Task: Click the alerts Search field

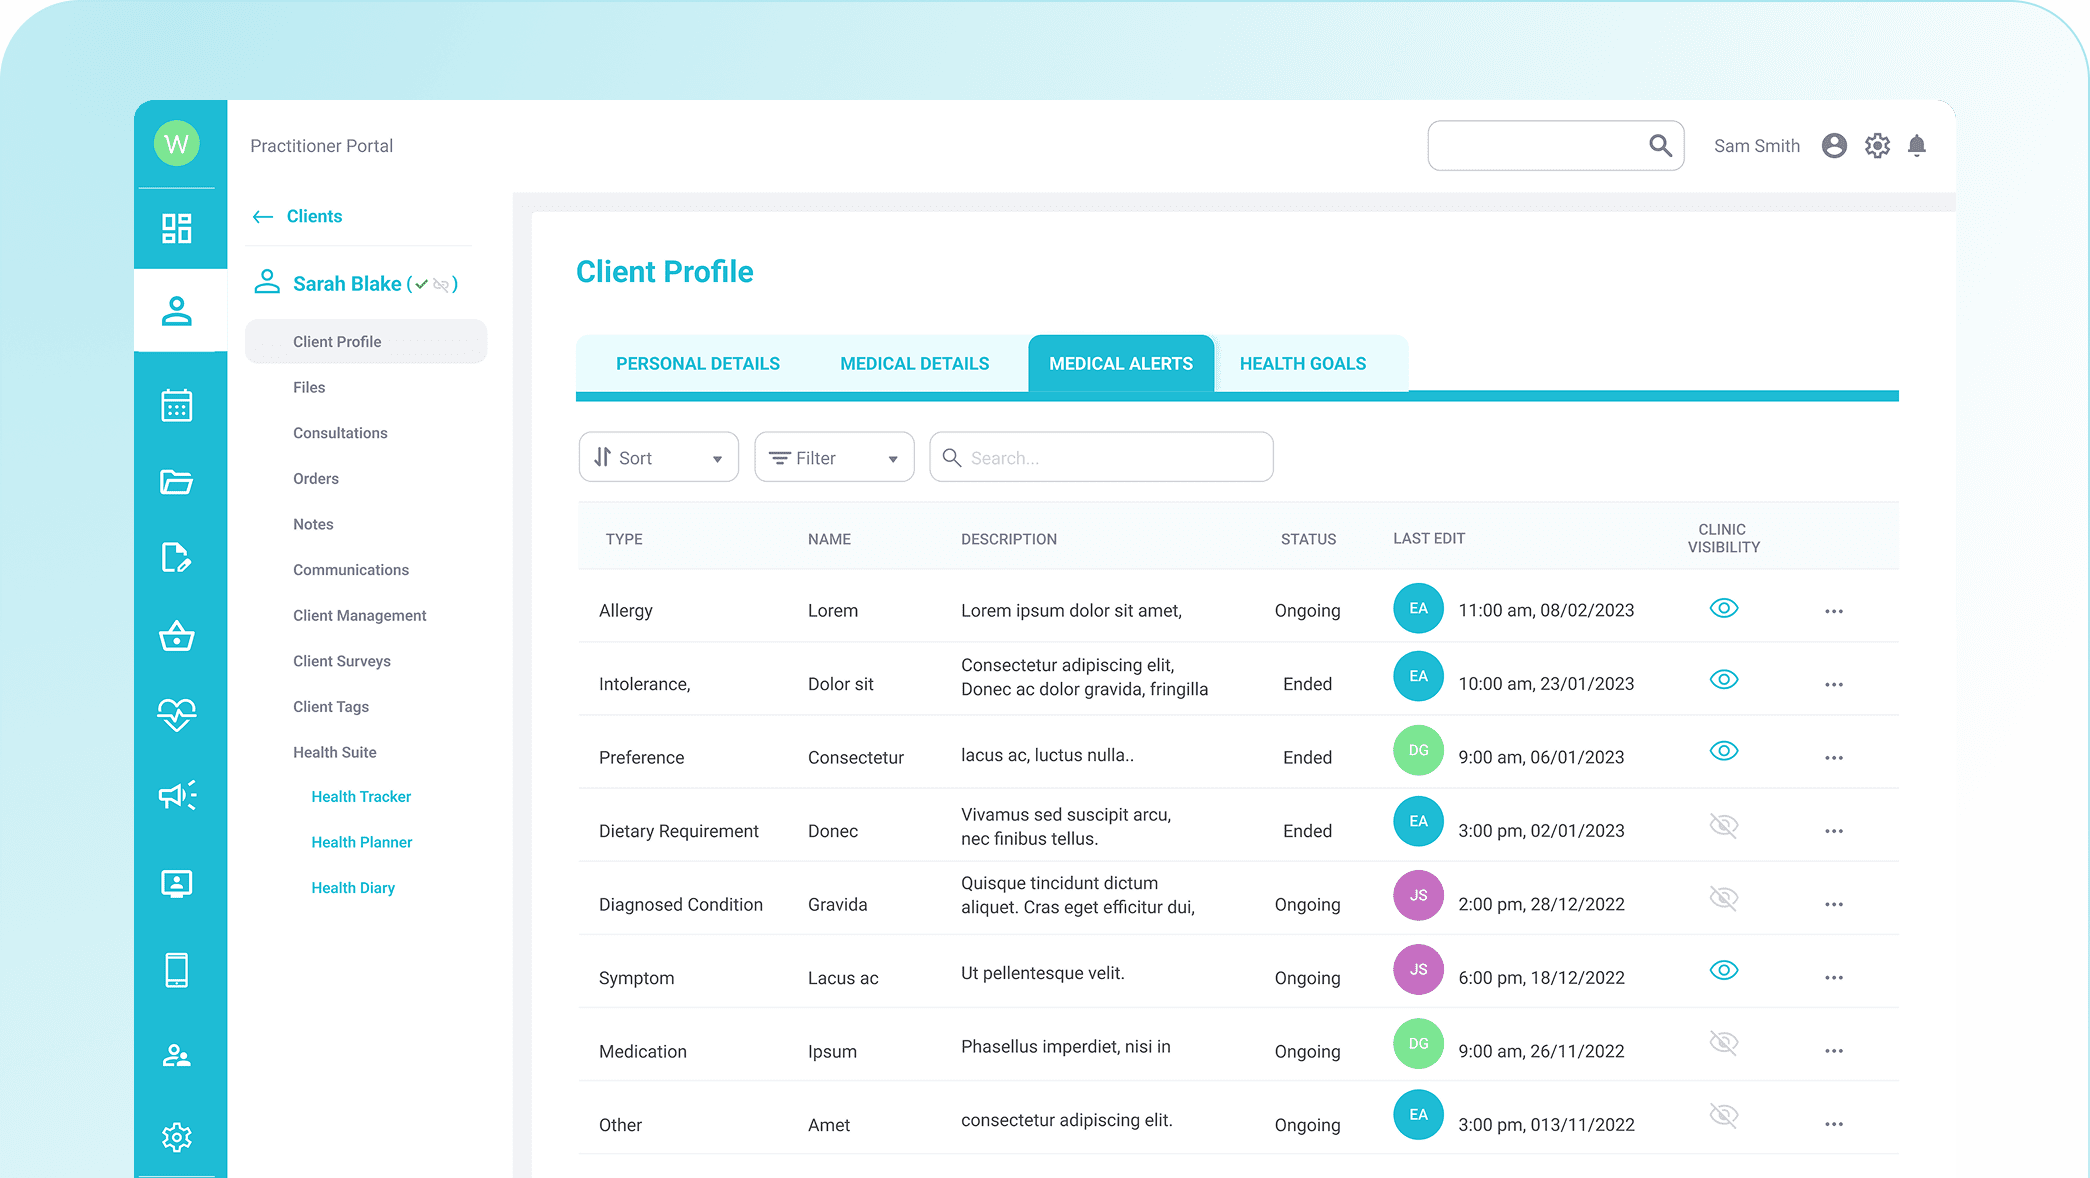Action: (x=1101, y=458)
